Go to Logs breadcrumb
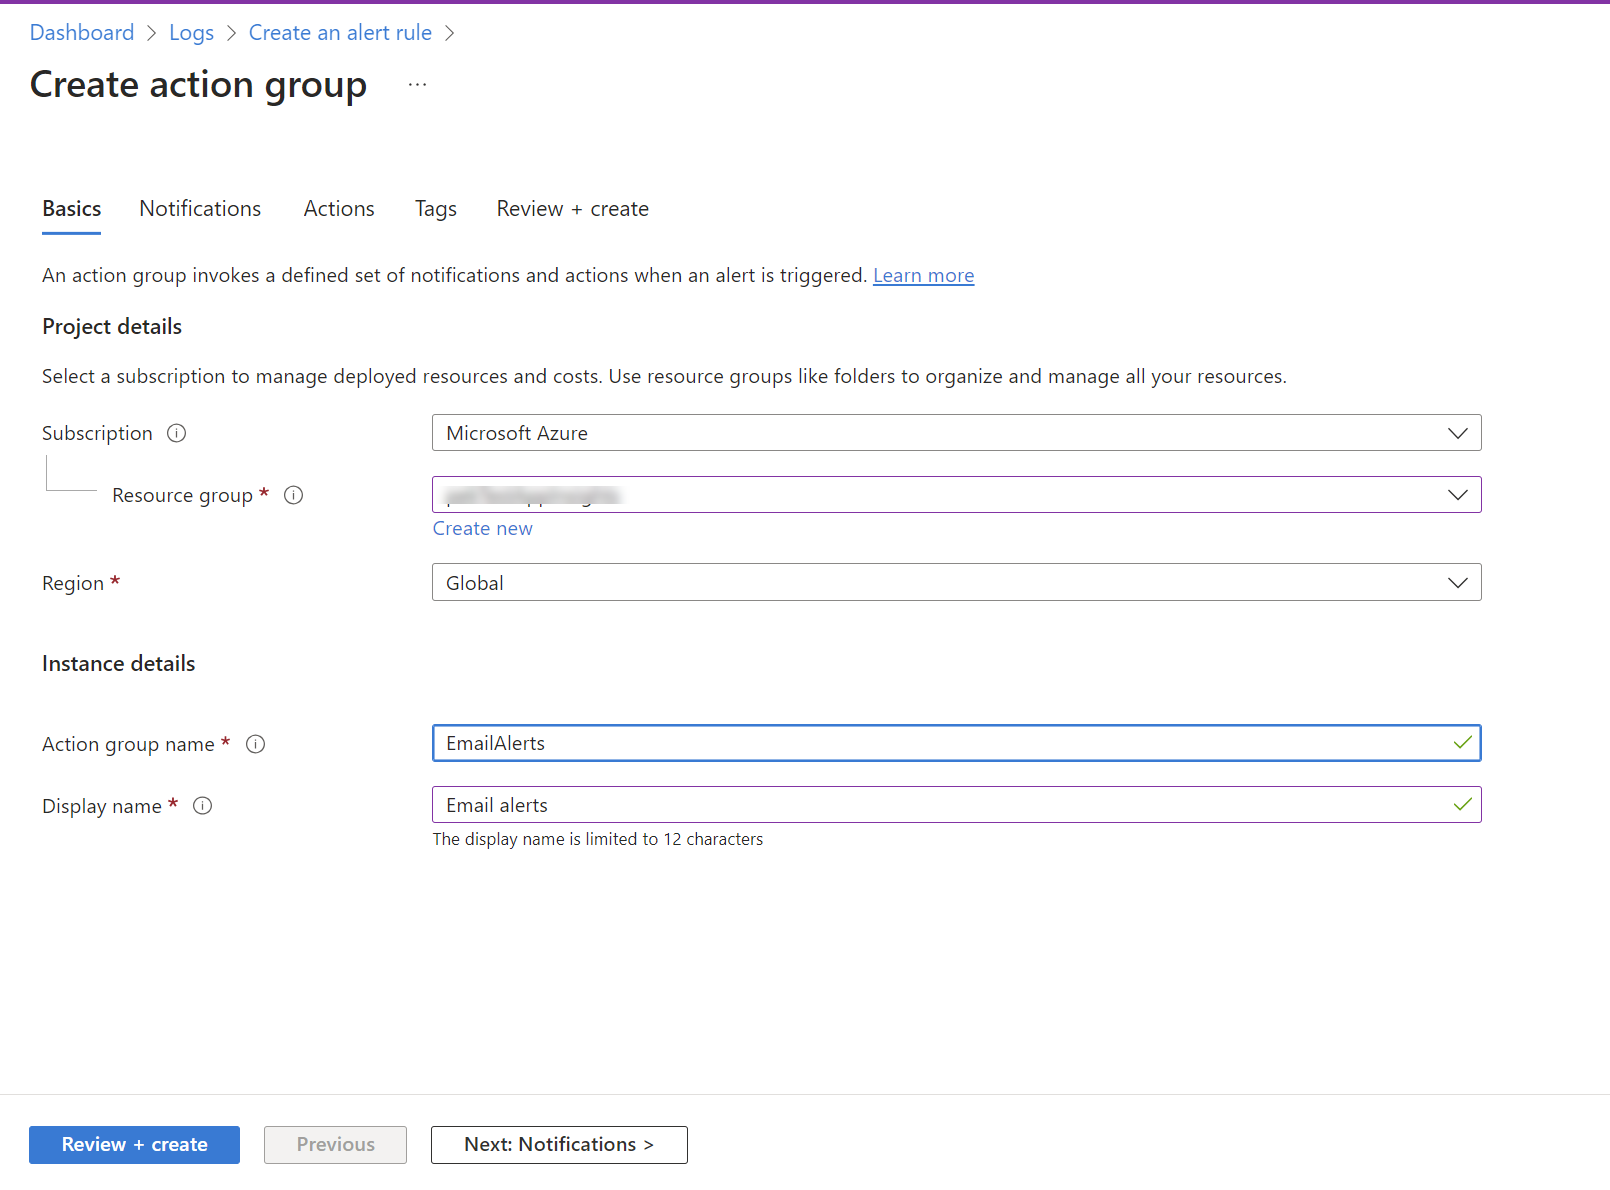This screenshot has width=1610, height=1190. (x=191, y=33)
